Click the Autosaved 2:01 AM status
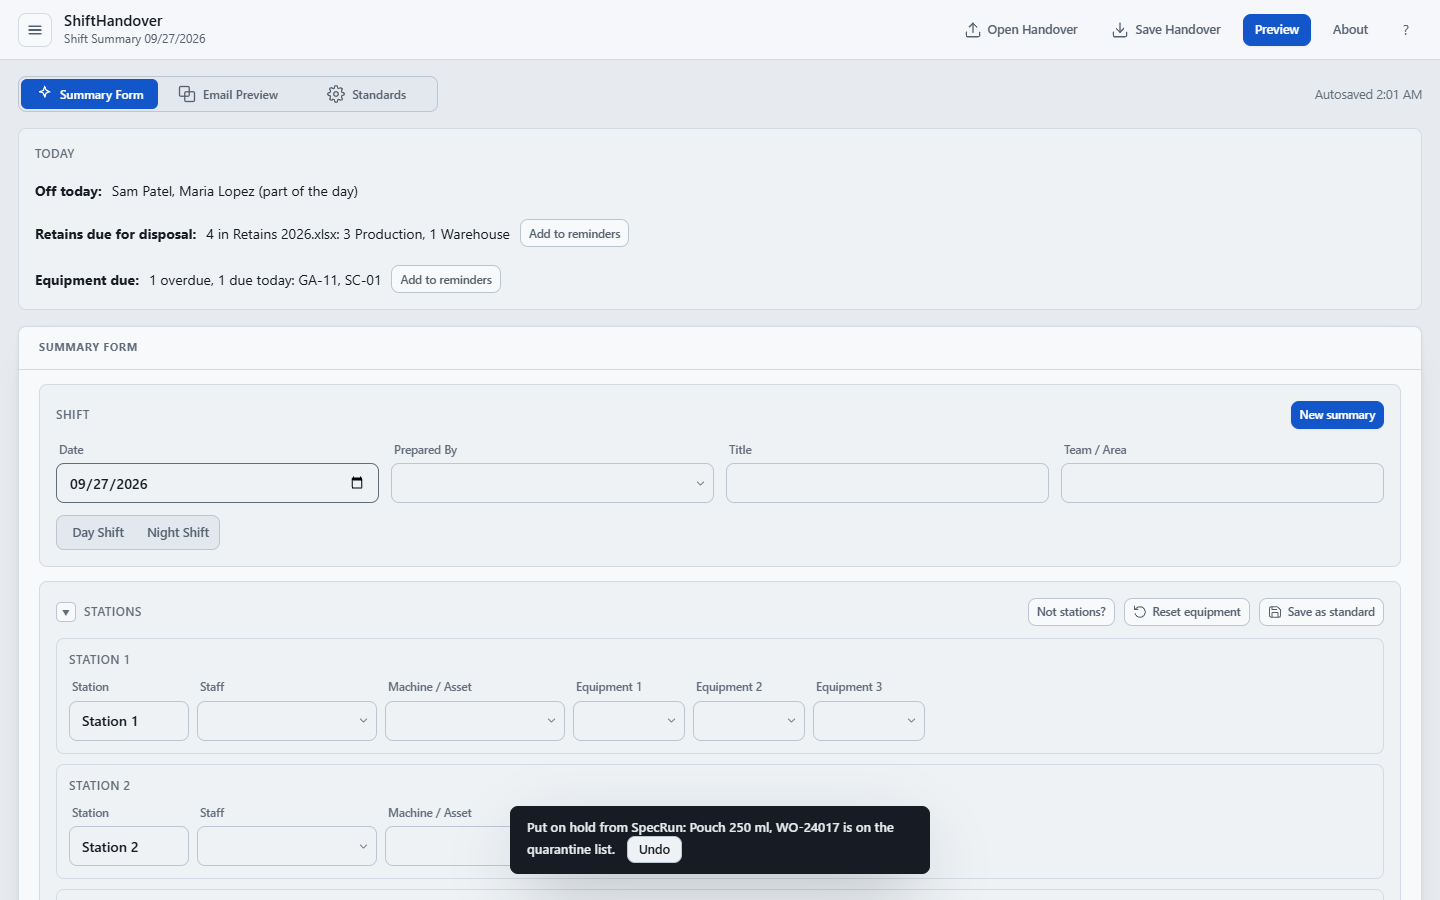The image size is (1440, 900). click(1368, 95)
